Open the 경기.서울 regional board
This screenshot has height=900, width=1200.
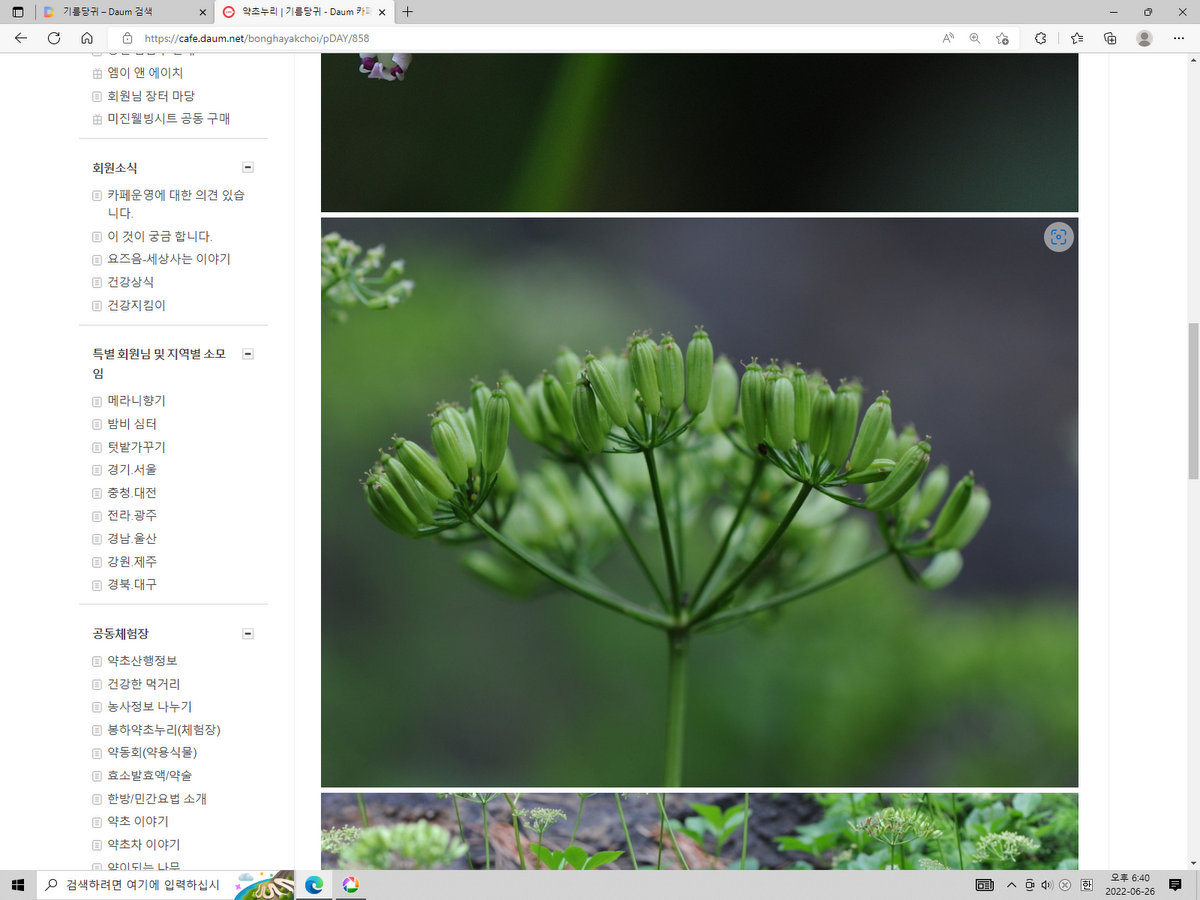point(132,470)
